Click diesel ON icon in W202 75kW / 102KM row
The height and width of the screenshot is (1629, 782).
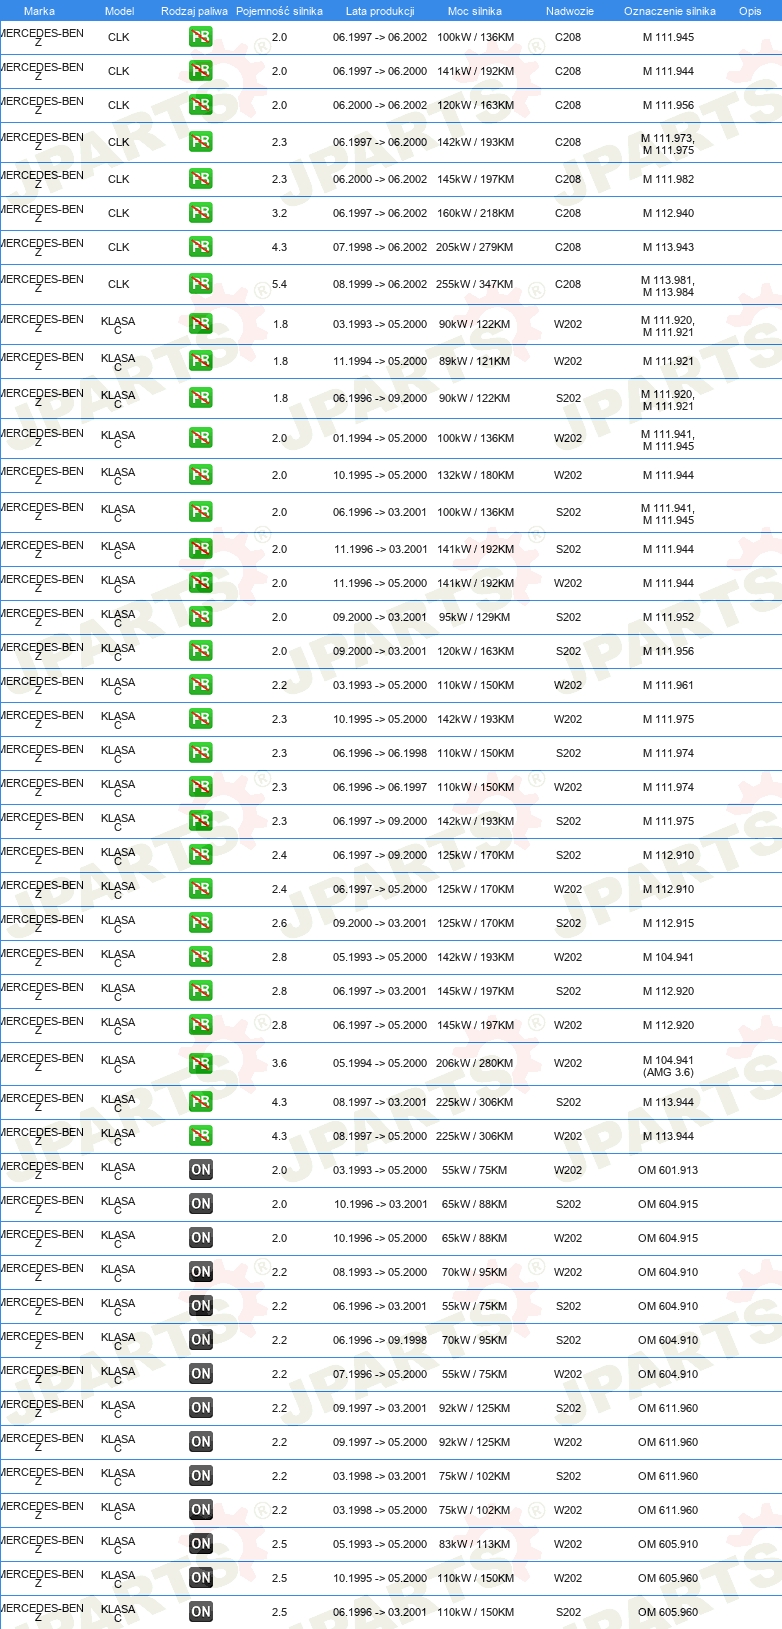(201, 1510)
